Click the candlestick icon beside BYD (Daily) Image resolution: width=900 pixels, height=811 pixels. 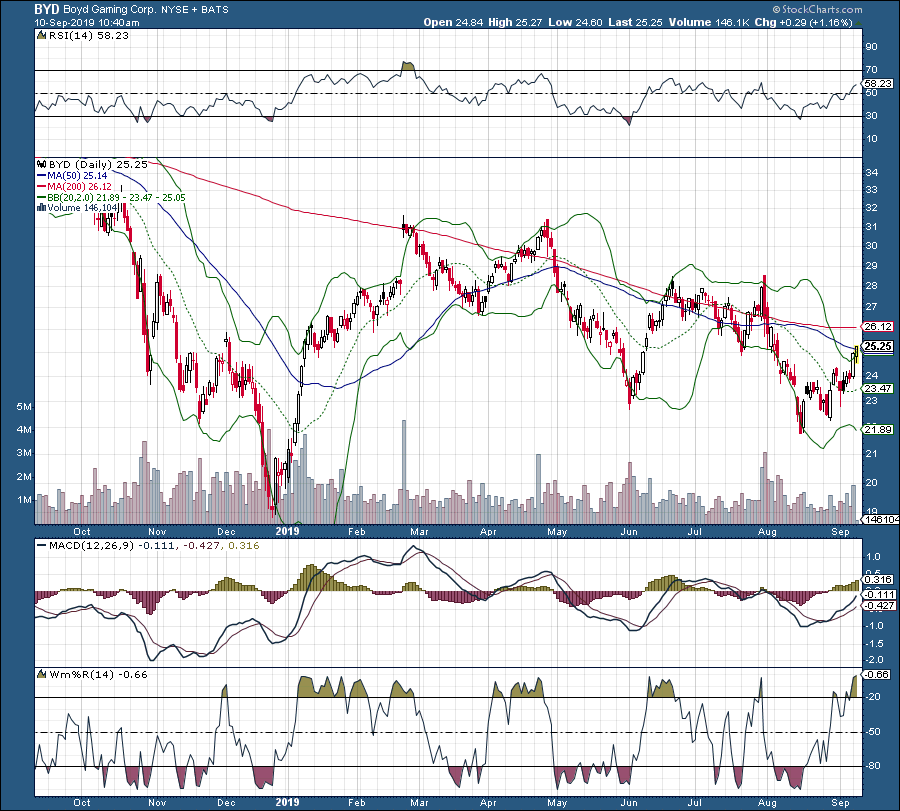point(41,165)
